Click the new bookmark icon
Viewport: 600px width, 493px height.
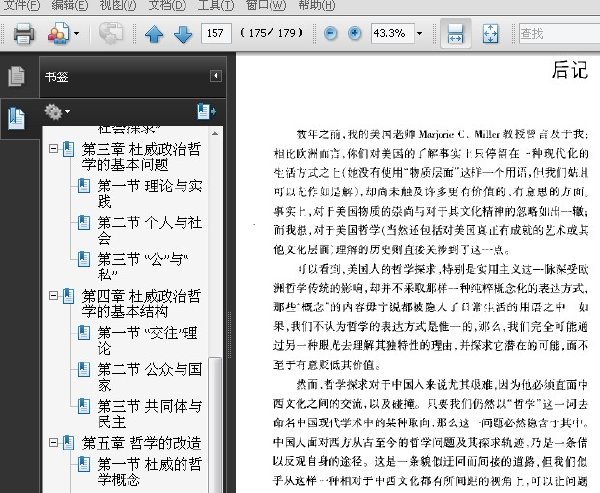[206, 111]
